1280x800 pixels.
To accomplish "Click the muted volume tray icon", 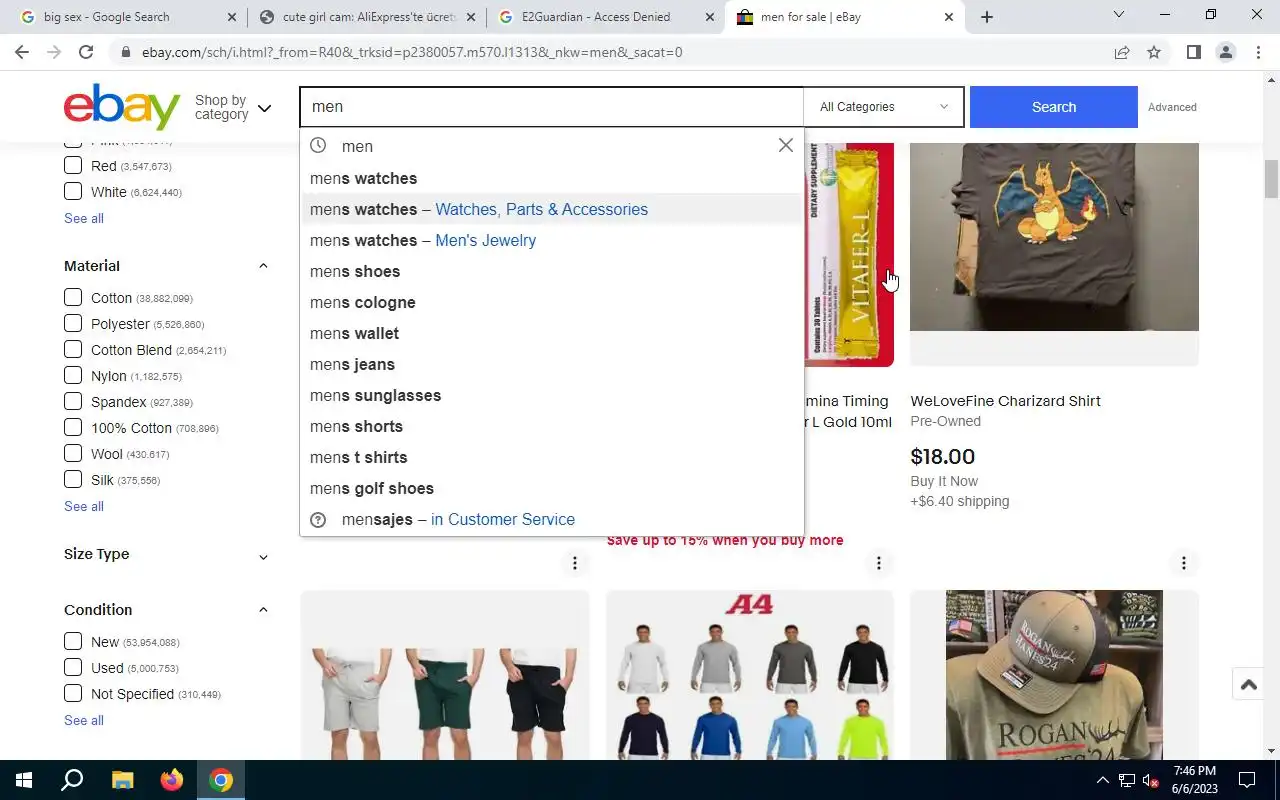I will (x=1150, y=781).
